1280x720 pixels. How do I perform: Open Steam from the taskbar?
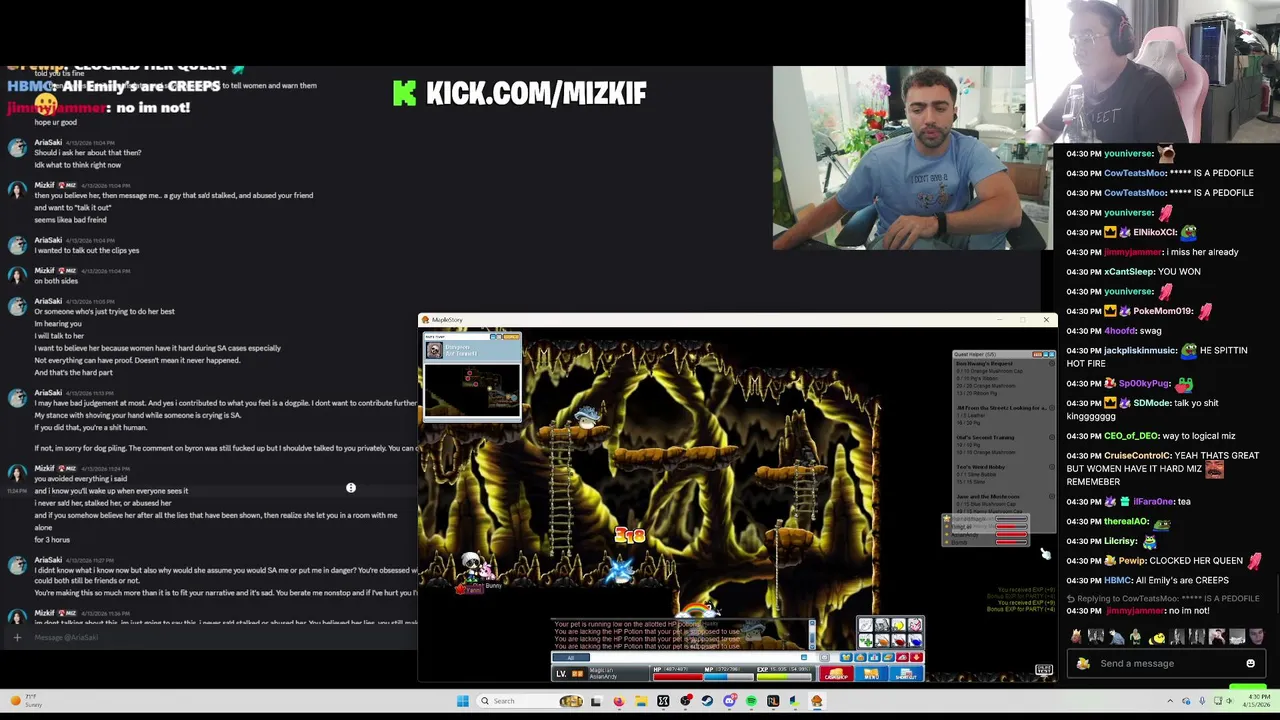point(707,701)
